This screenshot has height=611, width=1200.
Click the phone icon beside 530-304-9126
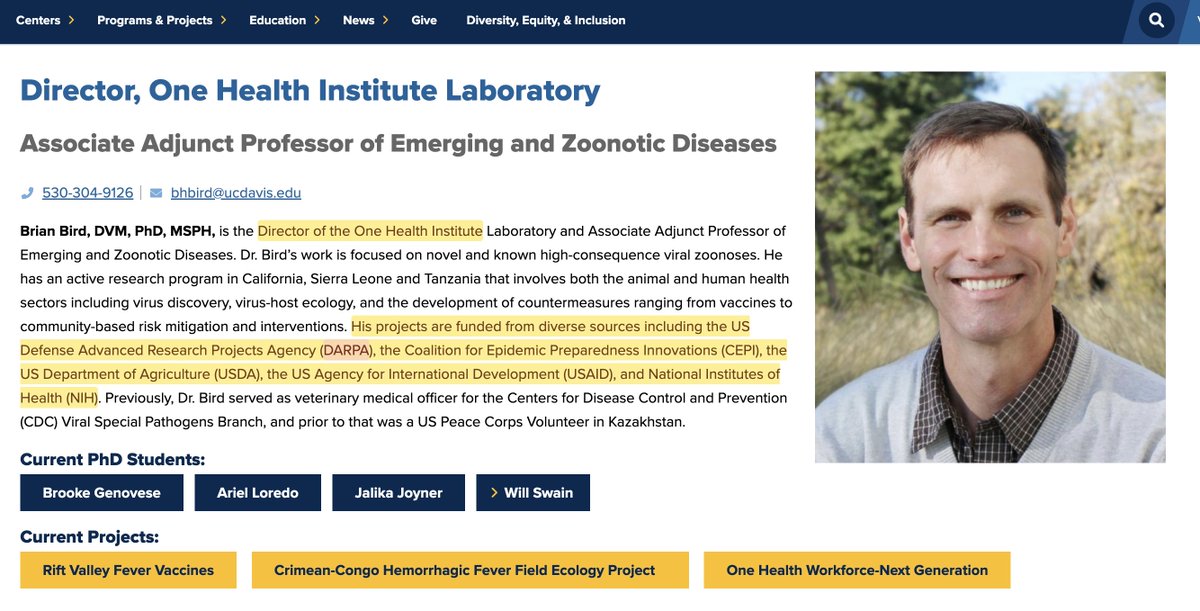point(27,193)
